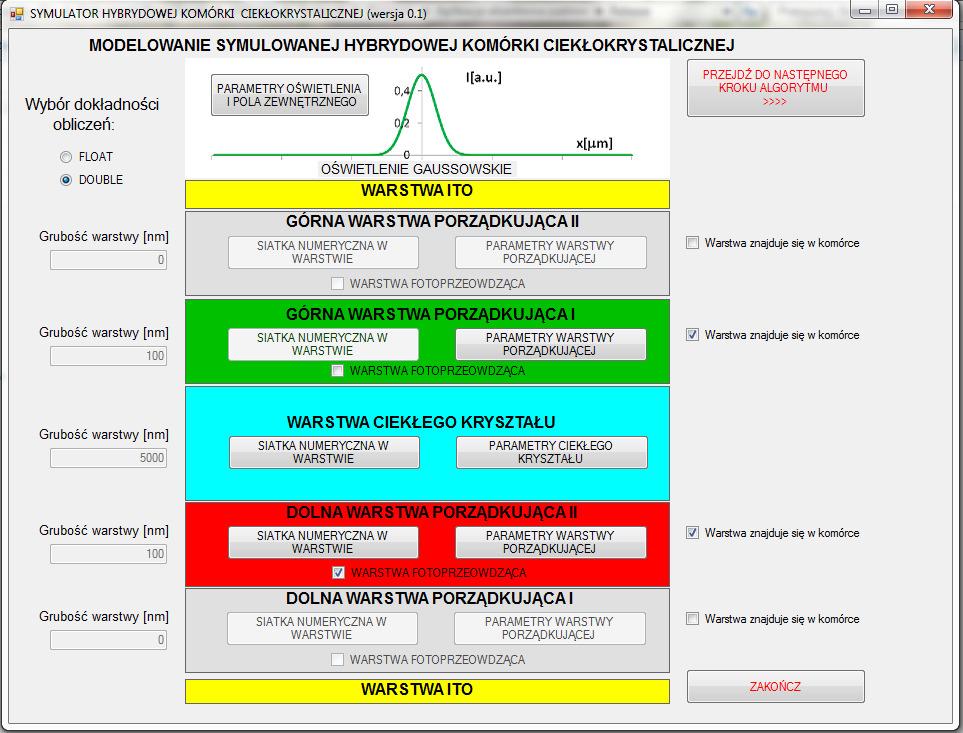Screen dimensions: 963x733
Task: Click PRZEJDŹ DO NASTĘPNEGO KROKU ALGORYTMU button
Action: click(775, 88)
